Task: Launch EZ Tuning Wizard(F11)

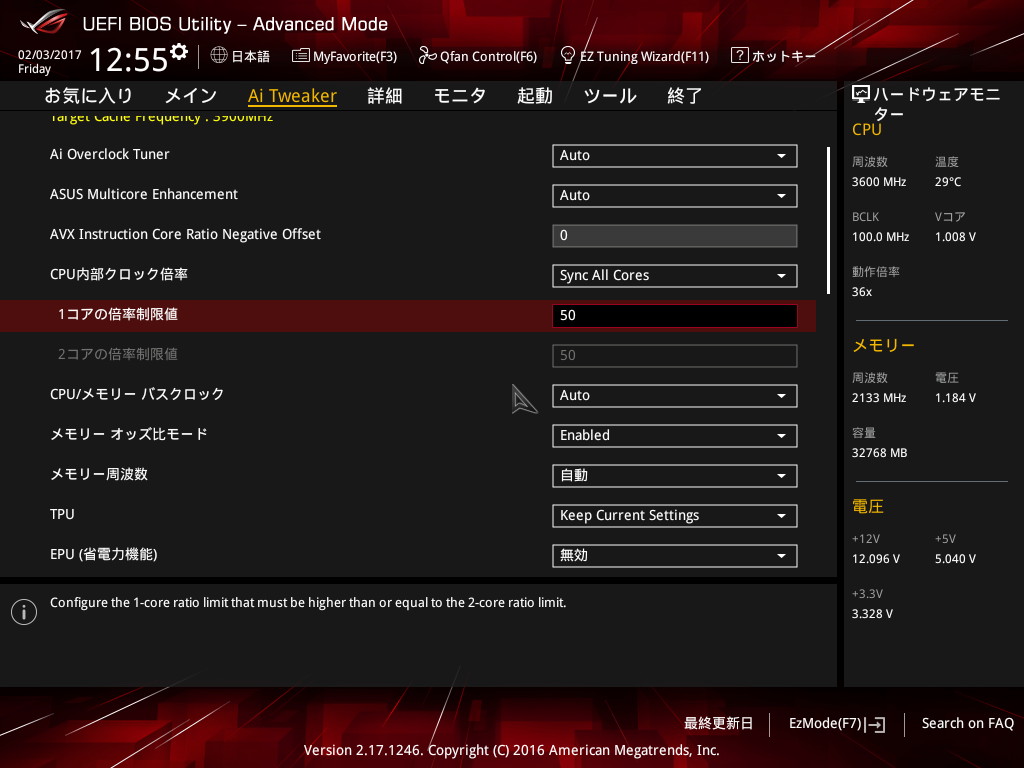Action: pos(635,56)
